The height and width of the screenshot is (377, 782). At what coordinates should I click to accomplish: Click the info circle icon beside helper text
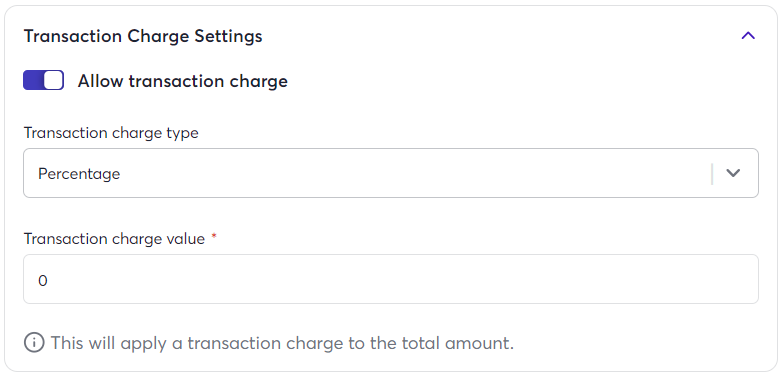(x=34, y=343)
